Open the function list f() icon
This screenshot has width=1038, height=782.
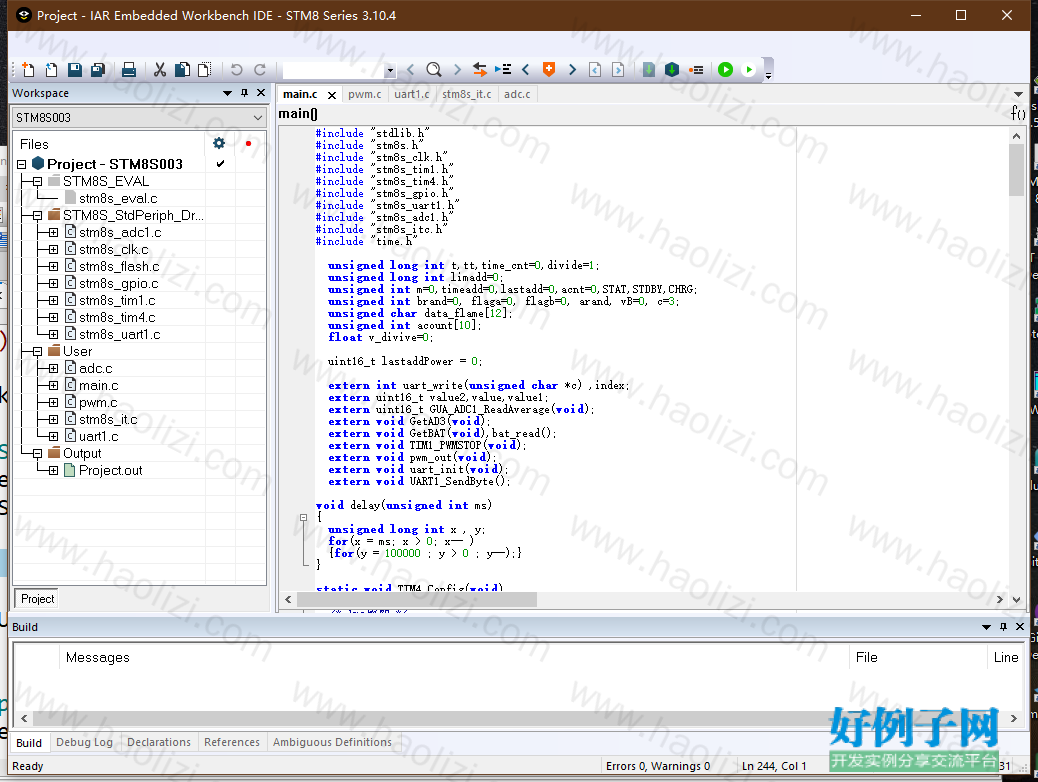coord(1018,113)
